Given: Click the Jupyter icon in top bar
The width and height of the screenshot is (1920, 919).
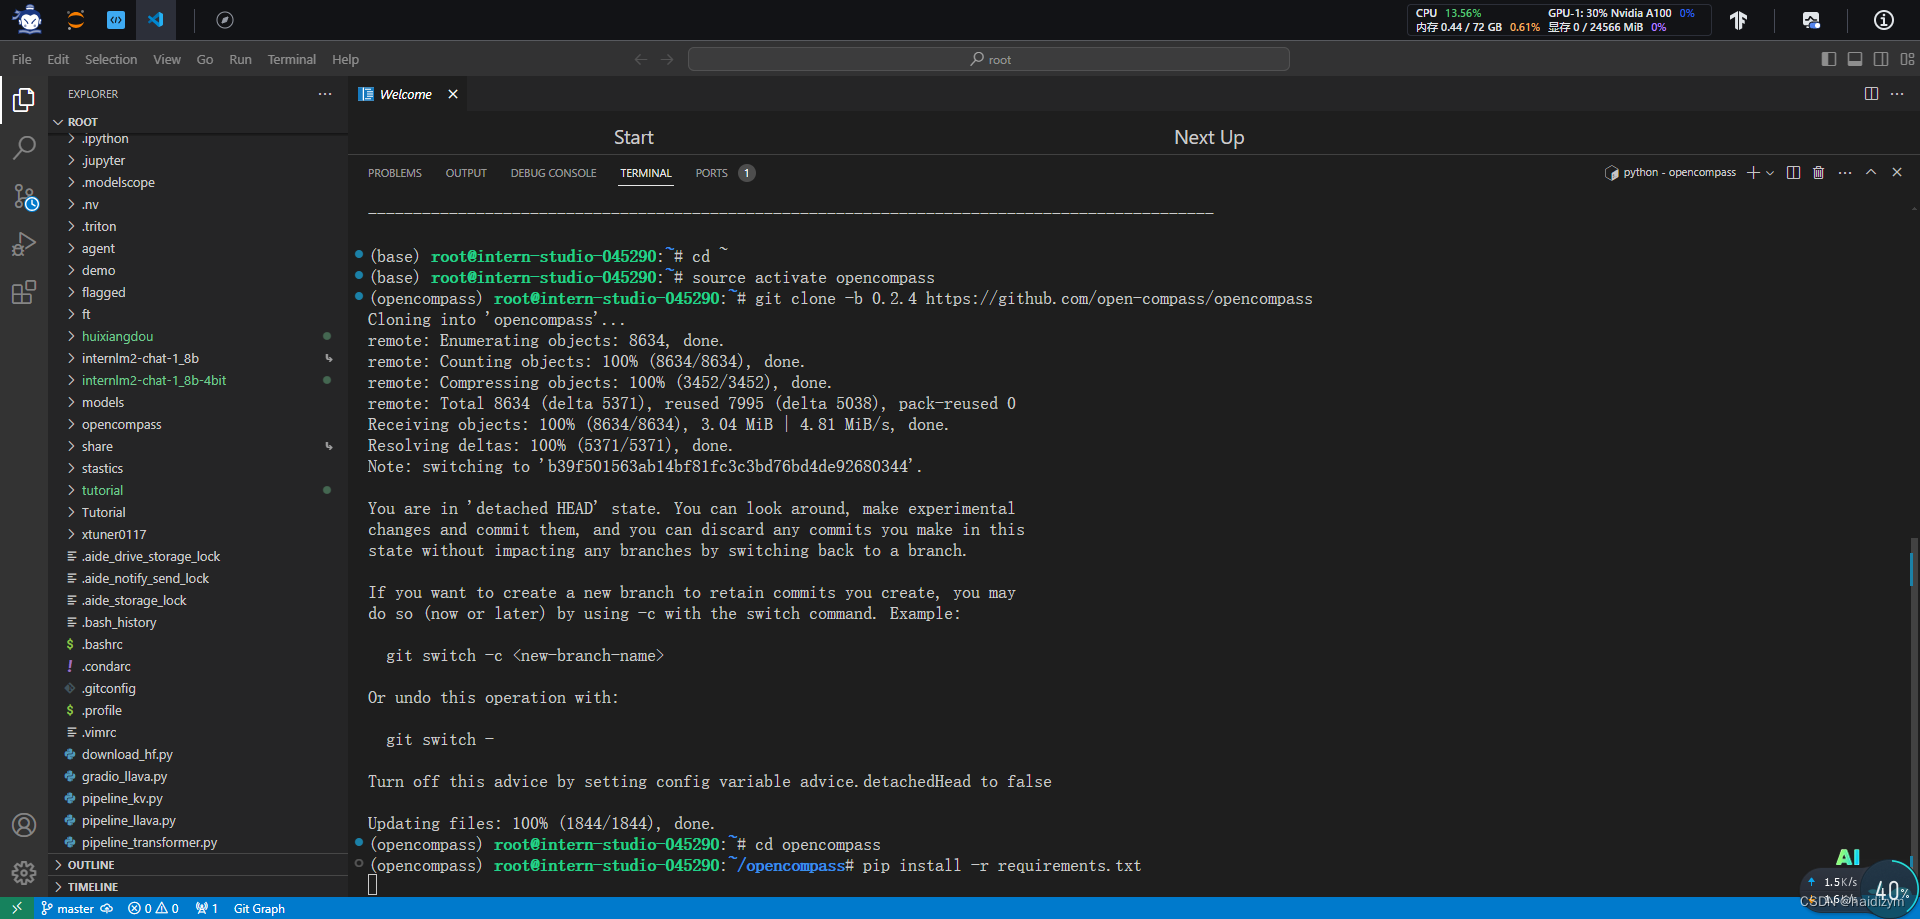Looking at the screenshot, I should tap(75, 19).
